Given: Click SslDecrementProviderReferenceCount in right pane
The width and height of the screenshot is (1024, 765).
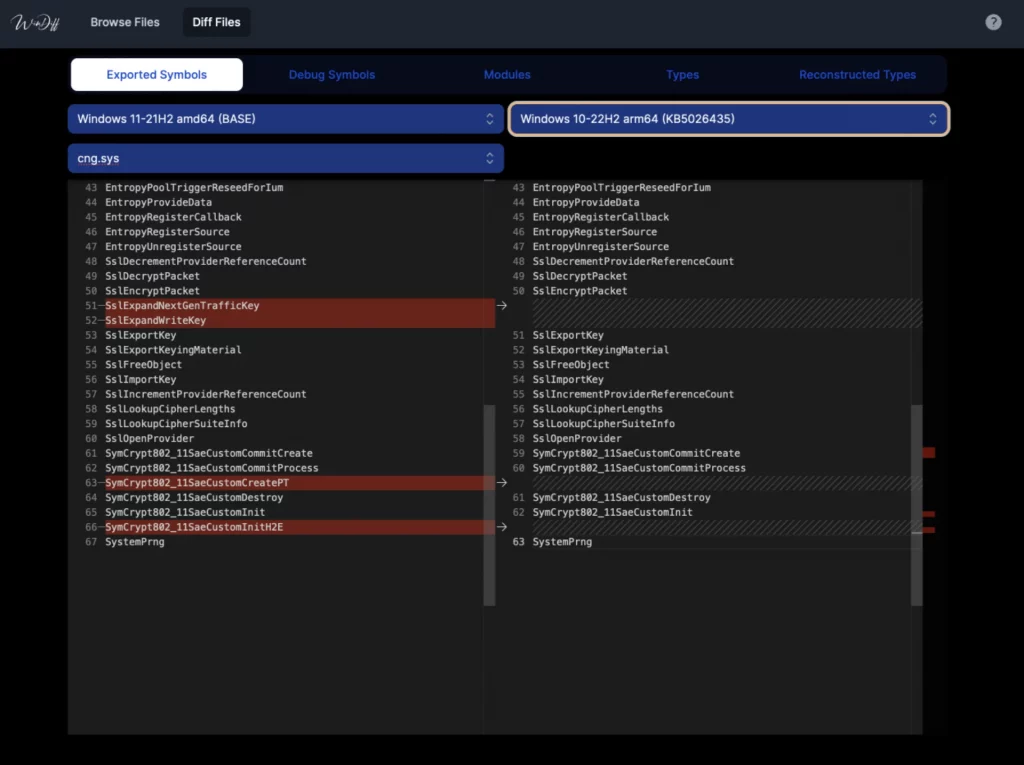Looking at the screenshot, I should click(633, 261).
